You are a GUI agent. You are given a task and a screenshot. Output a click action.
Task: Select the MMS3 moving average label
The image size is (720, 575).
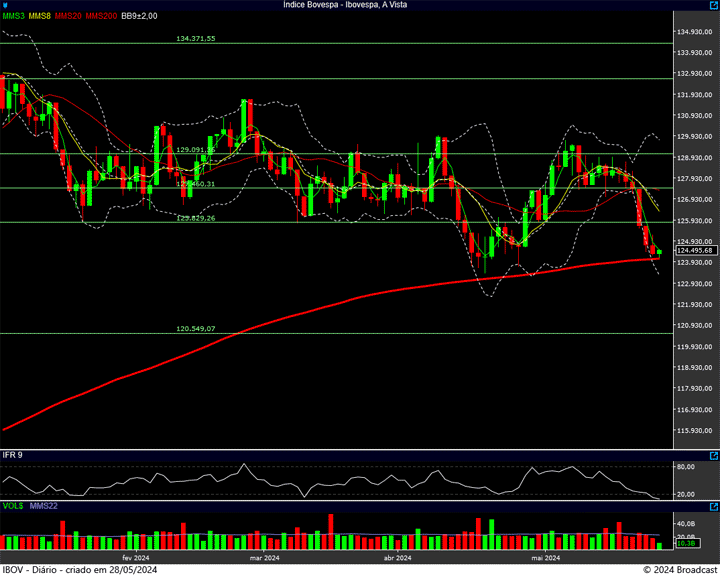(13, 17)
